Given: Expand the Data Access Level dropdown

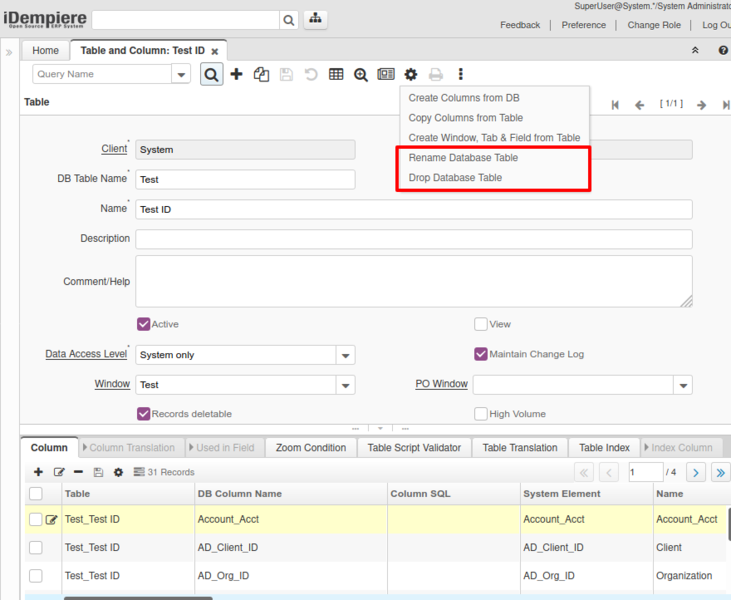Looking at the screenshot, I should click(345, 355).
